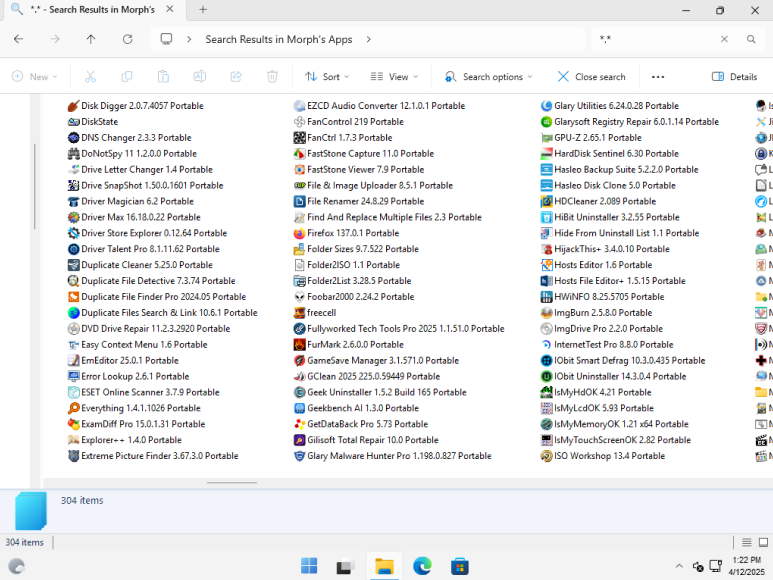The height and width of the screenshot is (580, 773).
Task: Click the Paste toolbar icon
Action: (163, 76)
